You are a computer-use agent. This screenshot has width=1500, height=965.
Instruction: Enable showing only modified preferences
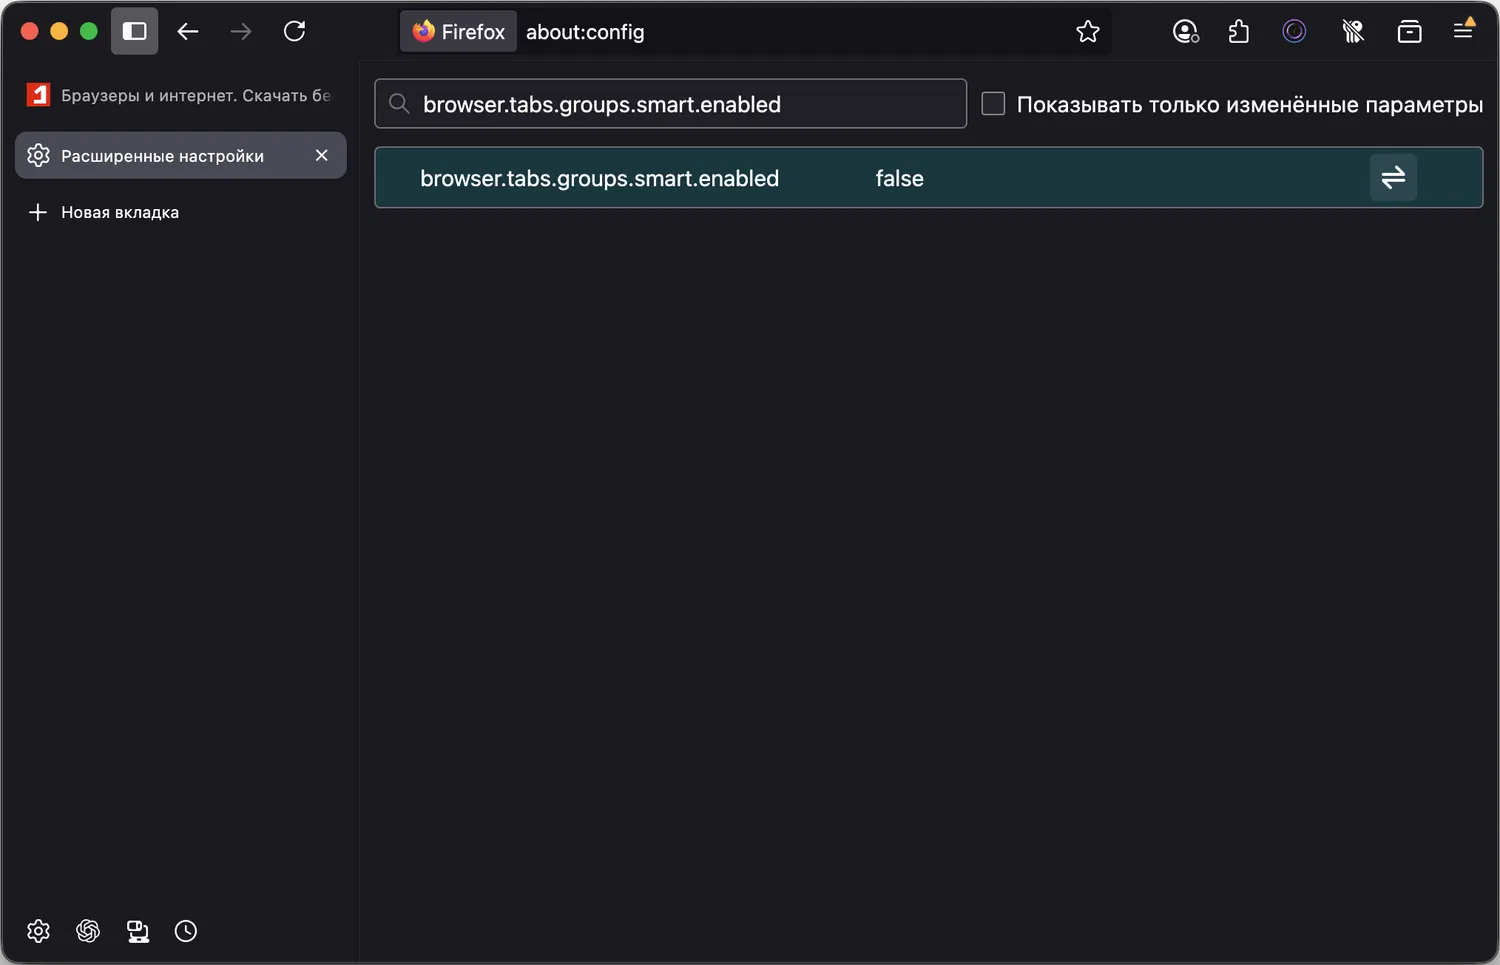(x=993, y=104)
